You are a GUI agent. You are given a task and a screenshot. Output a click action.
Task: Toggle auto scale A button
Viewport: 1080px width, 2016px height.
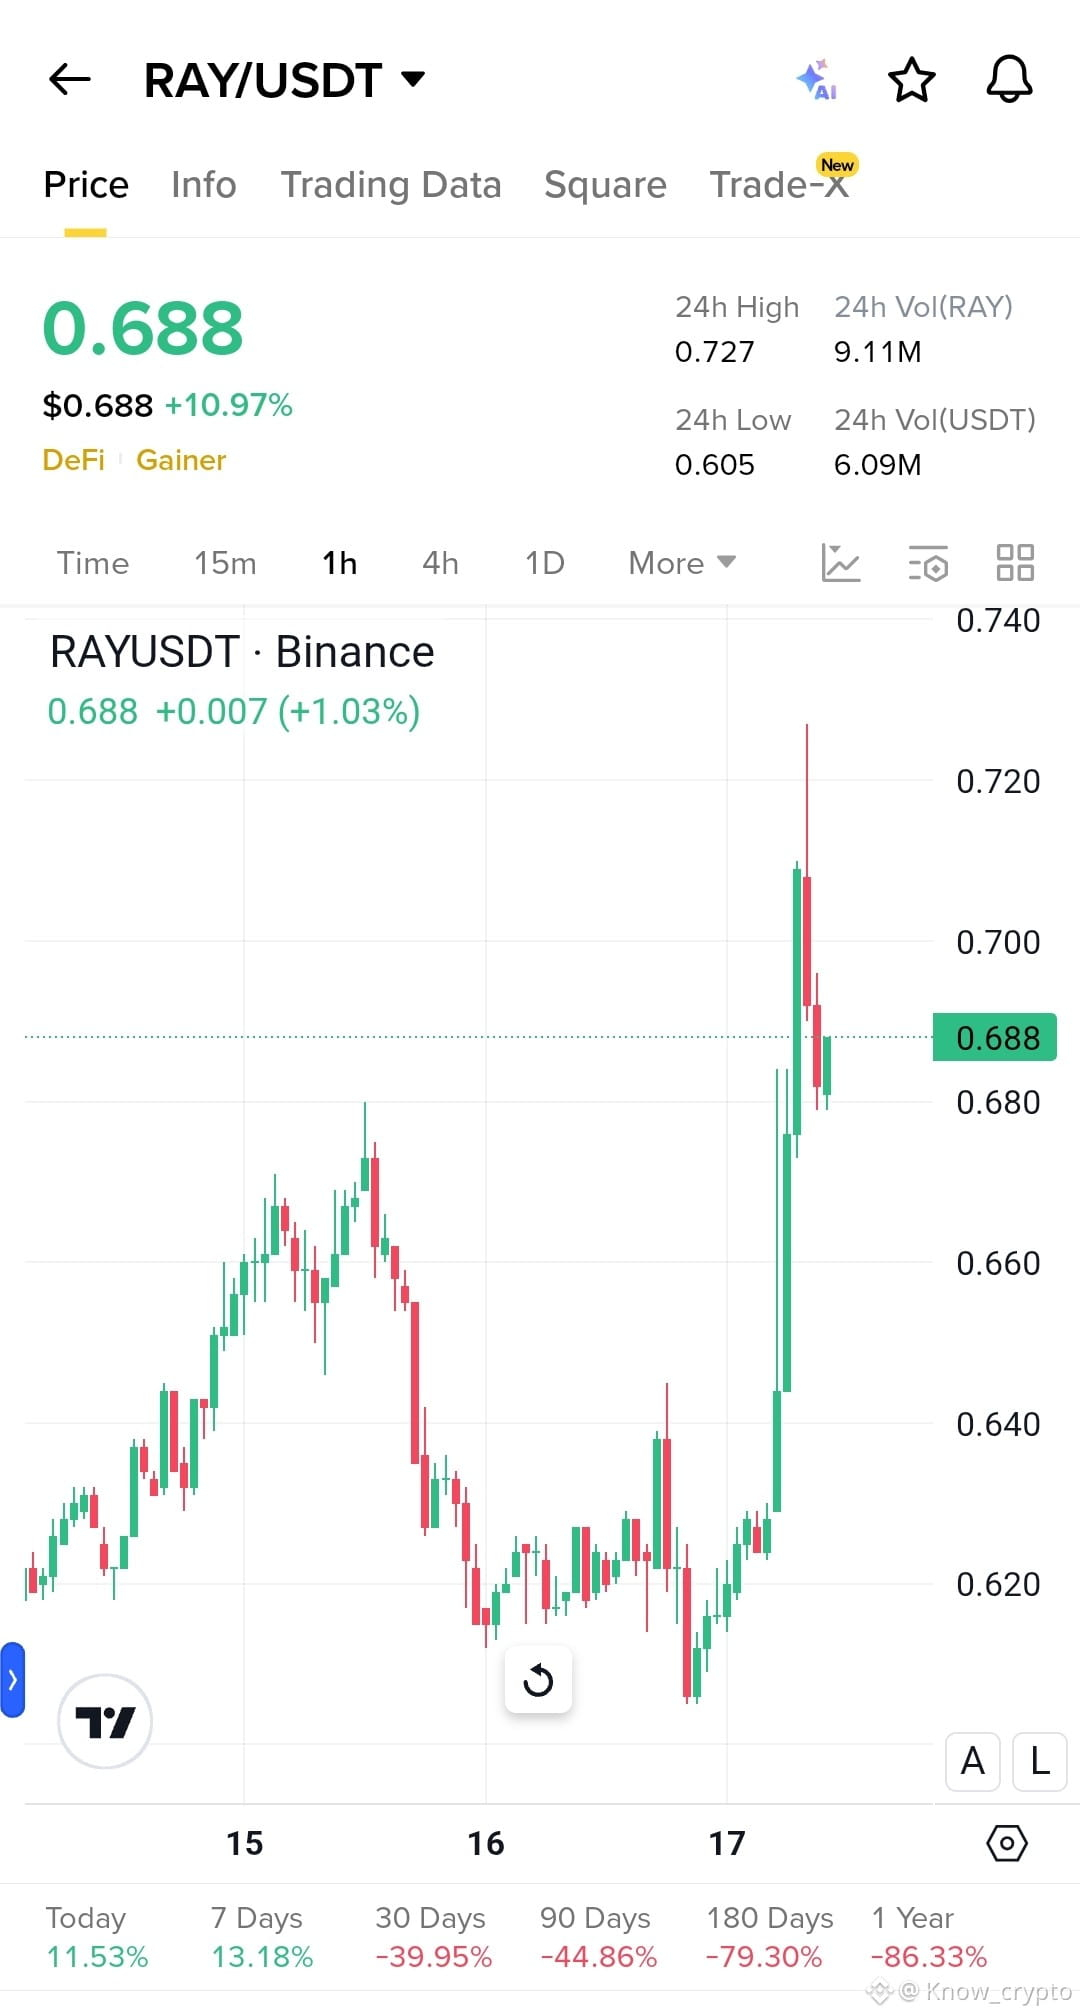point(973,1761)
